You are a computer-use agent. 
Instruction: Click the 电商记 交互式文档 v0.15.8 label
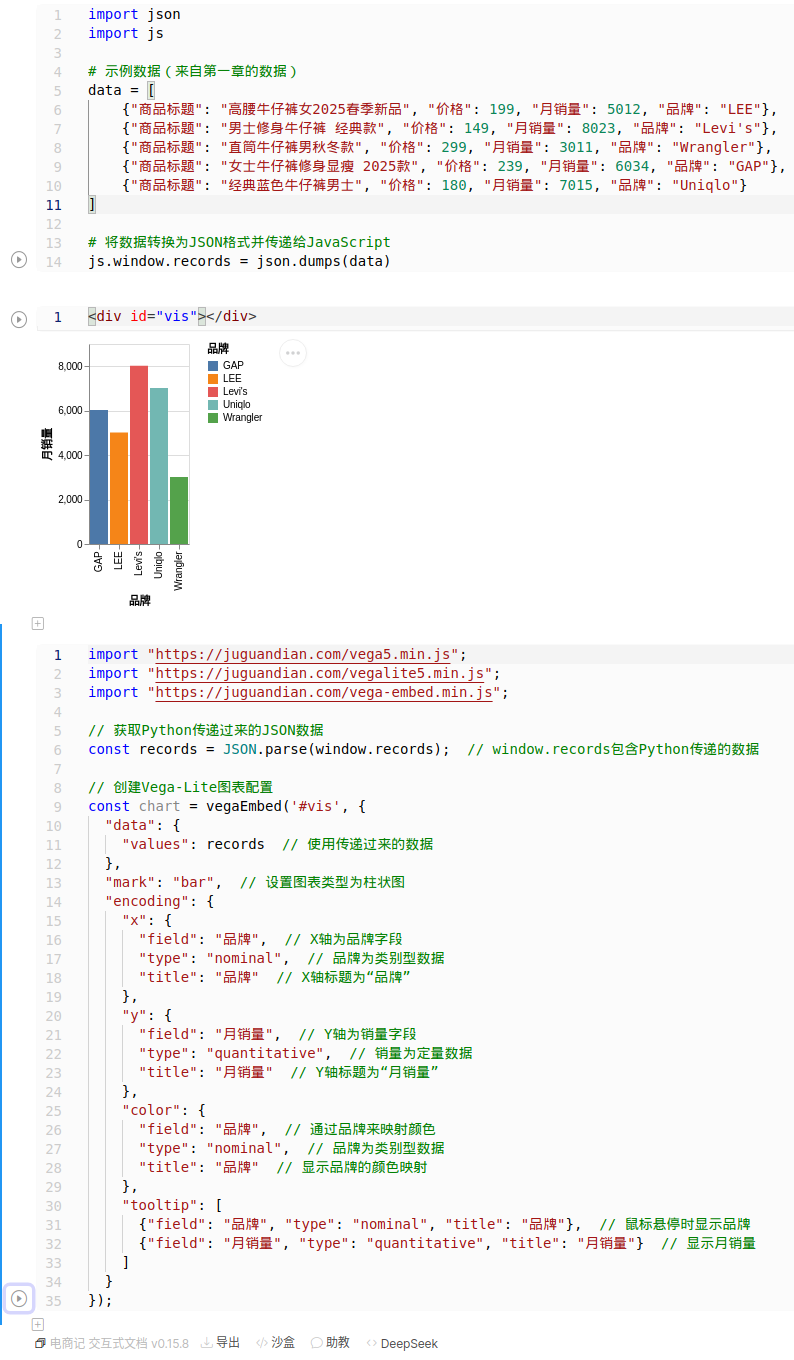pos(119,1343)
